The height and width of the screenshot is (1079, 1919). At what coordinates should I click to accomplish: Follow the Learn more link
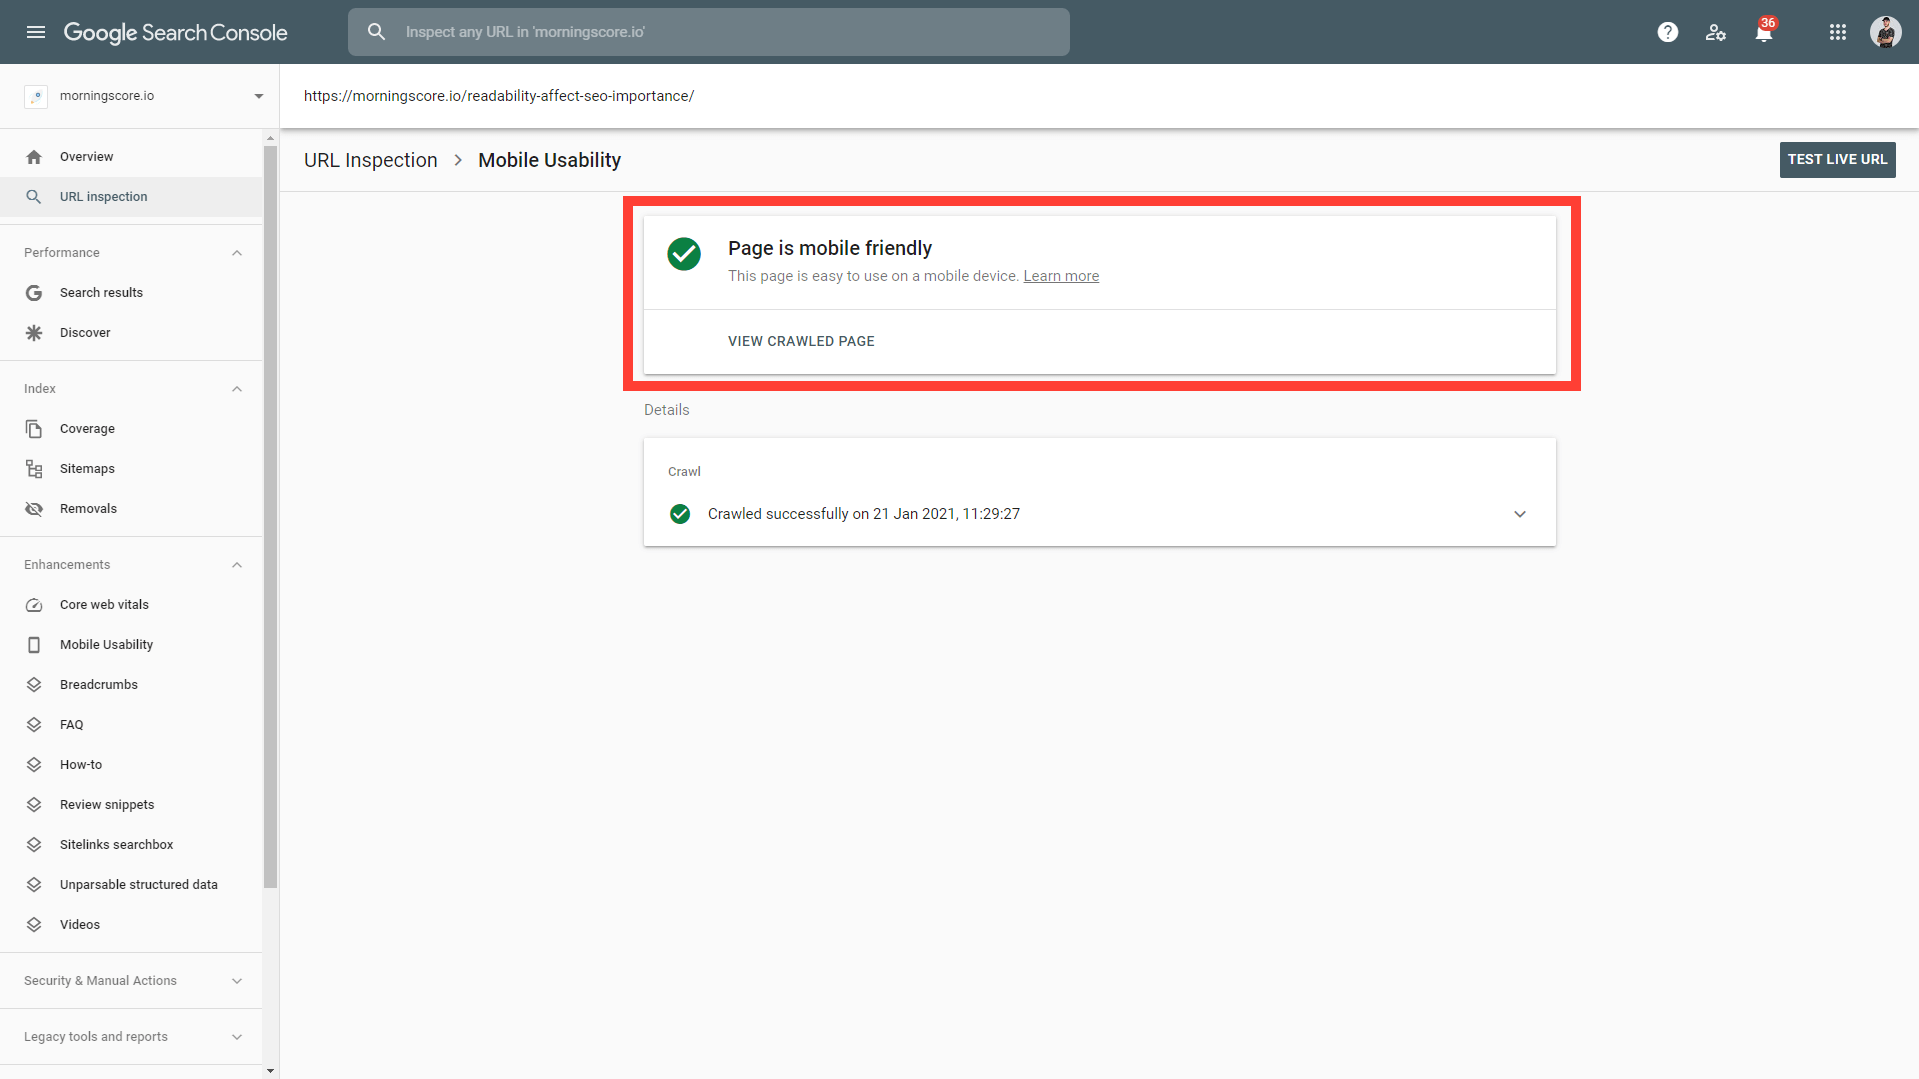[1061, 276]
